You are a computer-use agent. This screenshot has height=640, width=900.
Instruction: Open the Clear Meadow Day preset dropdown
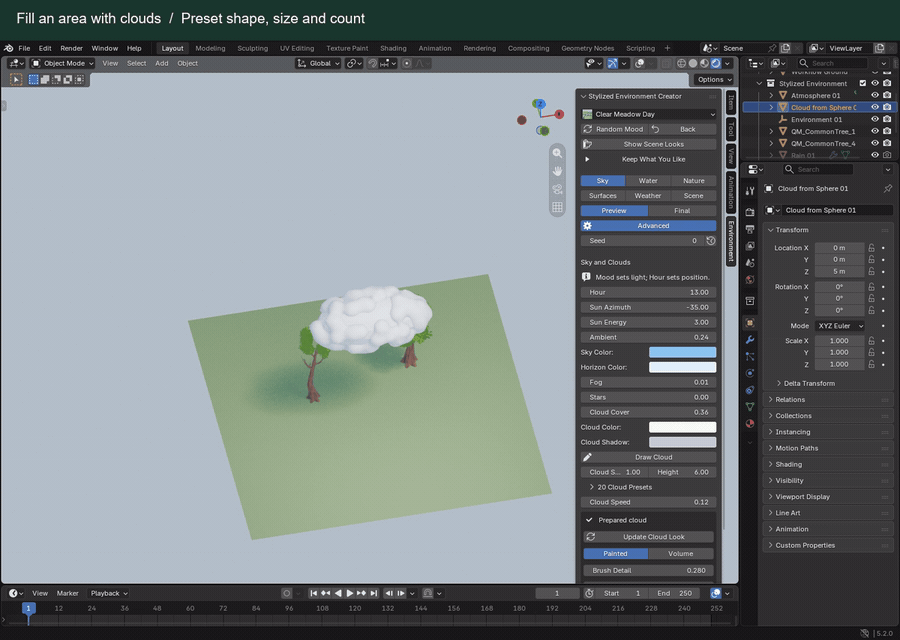[649, 114]
